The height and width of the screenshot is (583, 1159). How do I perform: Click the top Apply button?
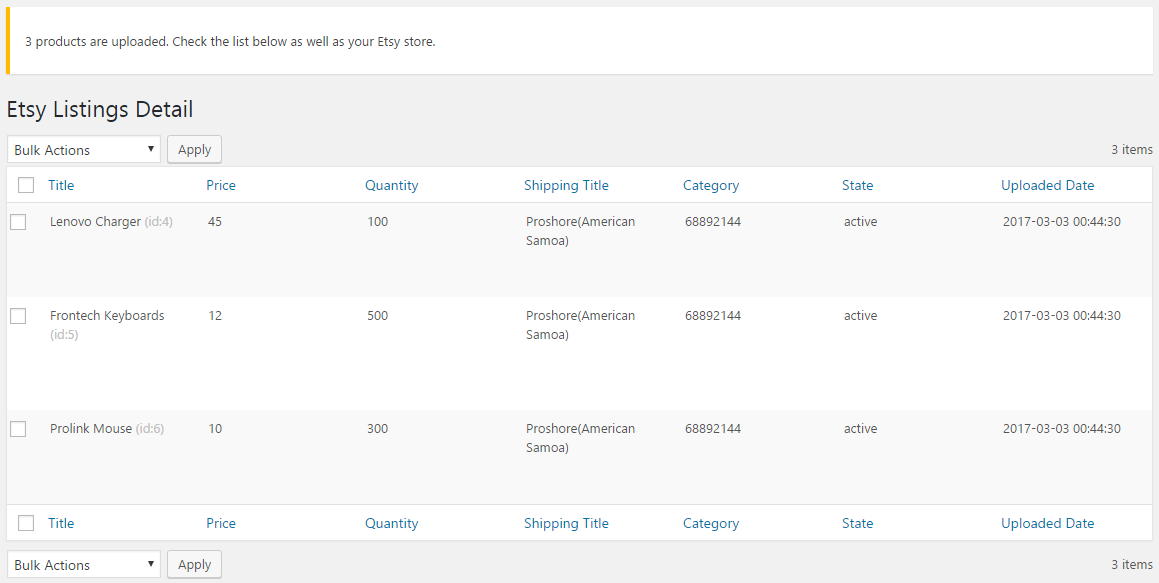coord(194,149)
